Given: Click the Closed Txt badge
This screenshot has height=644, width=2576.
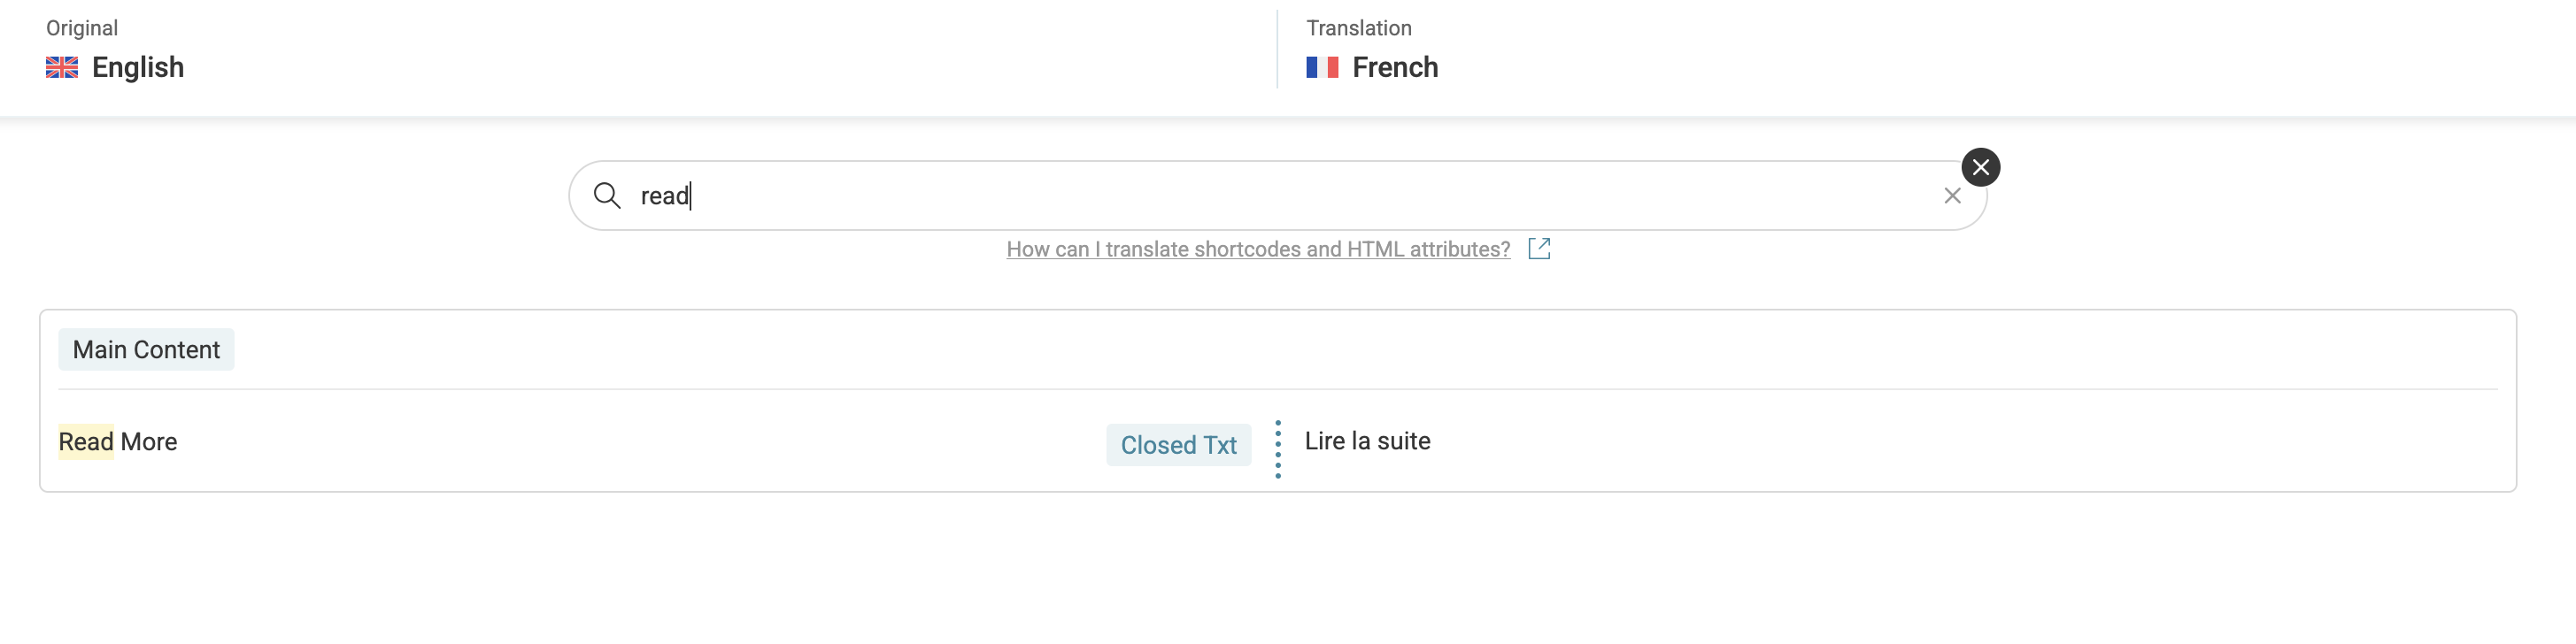Looking at the screenshot, I should 1178,445.
